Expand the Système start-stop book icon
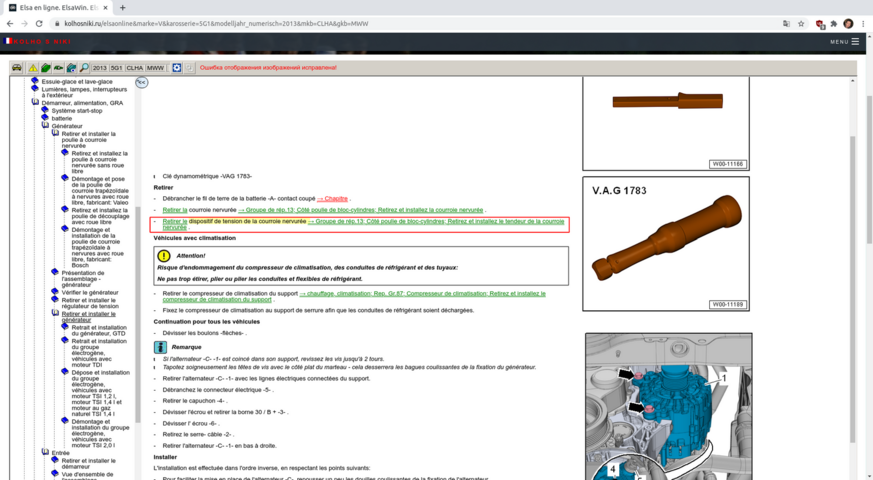Screen dimensions: 873x480 point(45,110)
